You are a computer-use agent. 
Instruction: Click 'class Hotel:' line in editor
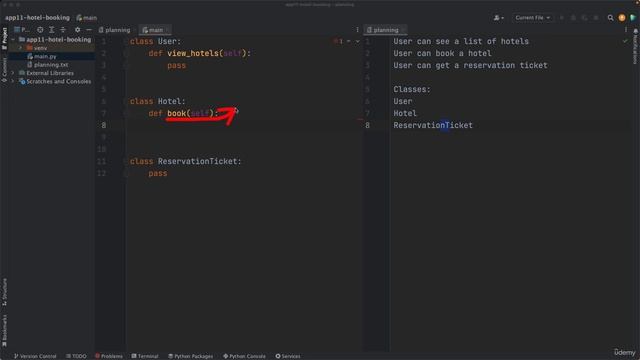pos(158,101)
